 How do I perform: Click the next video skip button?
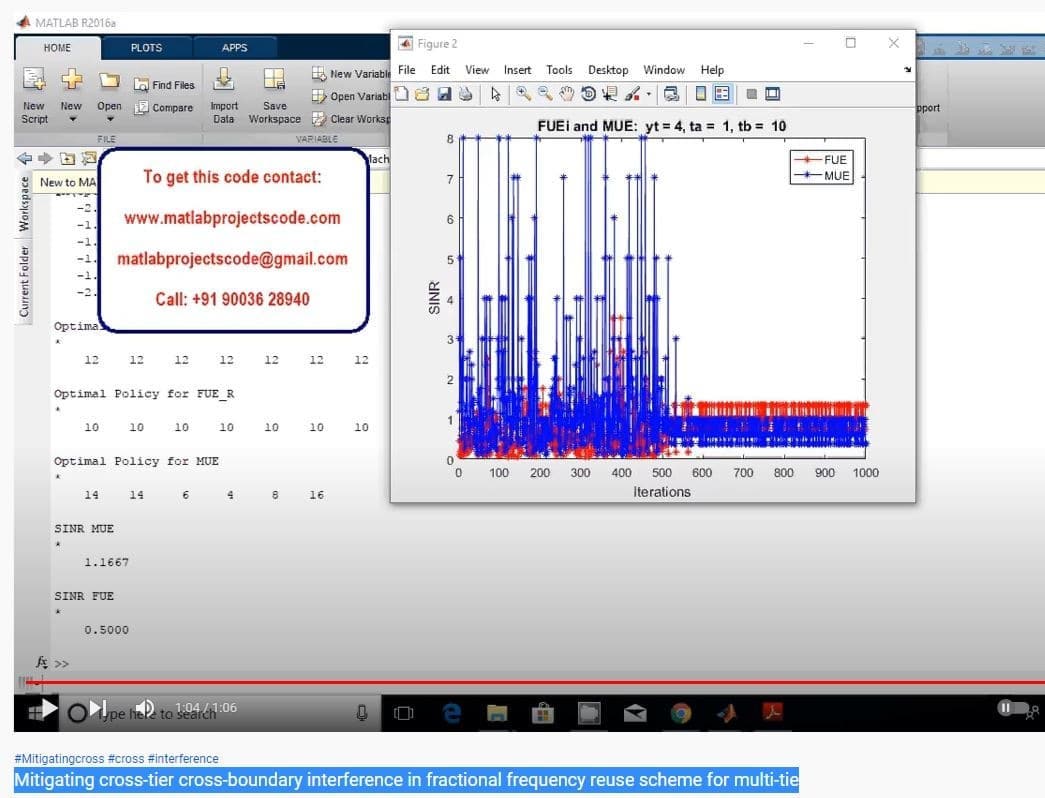pyautogui.click(x=98, y=707)
